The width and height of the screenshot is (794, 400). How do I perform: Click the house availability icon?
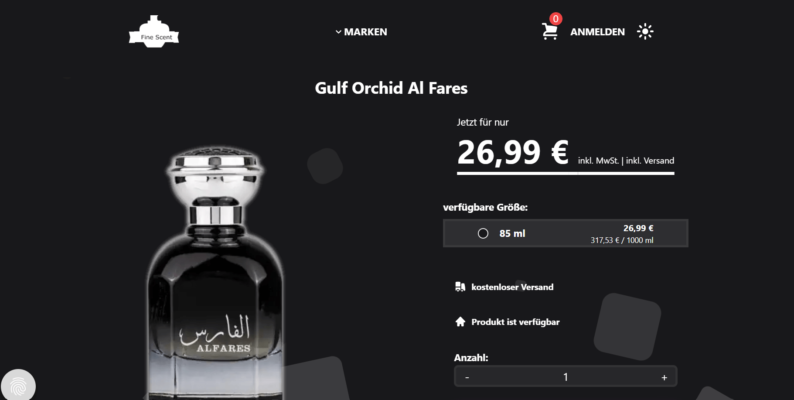(x=460, y=322)
